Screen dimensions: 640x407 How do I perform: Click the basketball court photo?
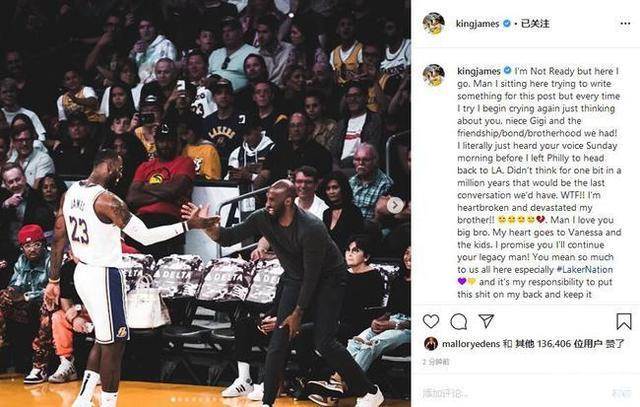(x=205, y=203)
